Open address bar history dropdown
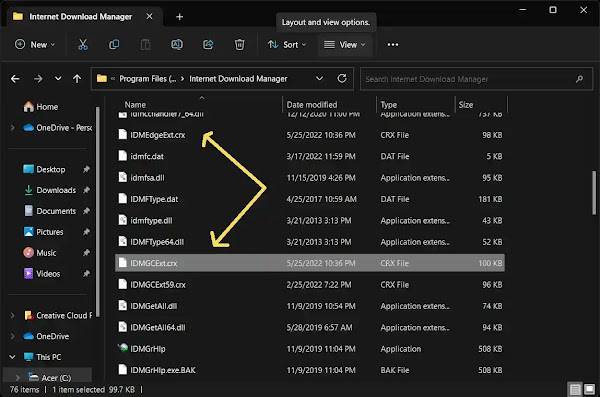This screenshot has width=600, height=397. point(319,78)
